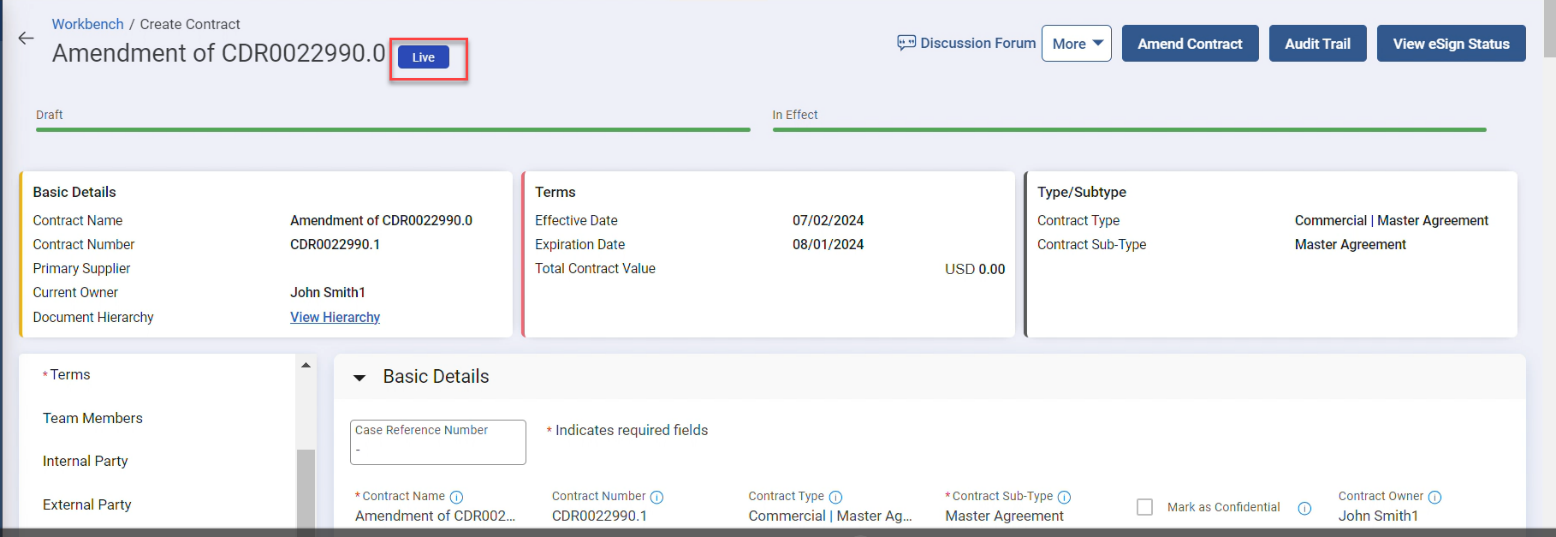Select Terms in the left navigation
Viewport: 1556px width, 537px height.
(x=70, y=374)
